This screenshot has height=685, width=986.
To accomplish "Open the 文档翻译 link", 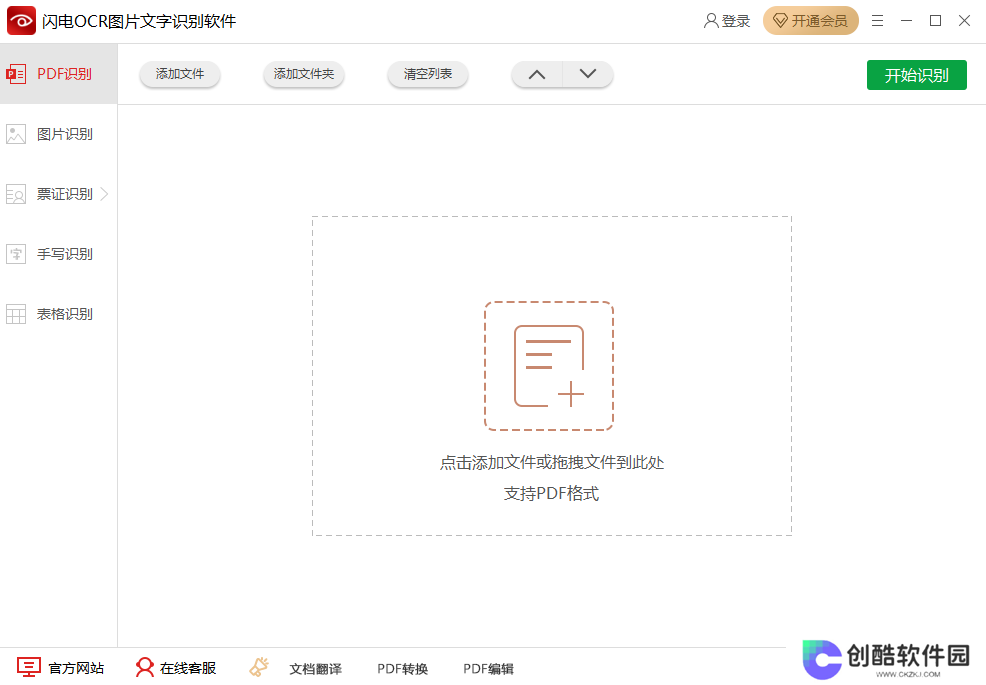I will [x=316, y=669].
